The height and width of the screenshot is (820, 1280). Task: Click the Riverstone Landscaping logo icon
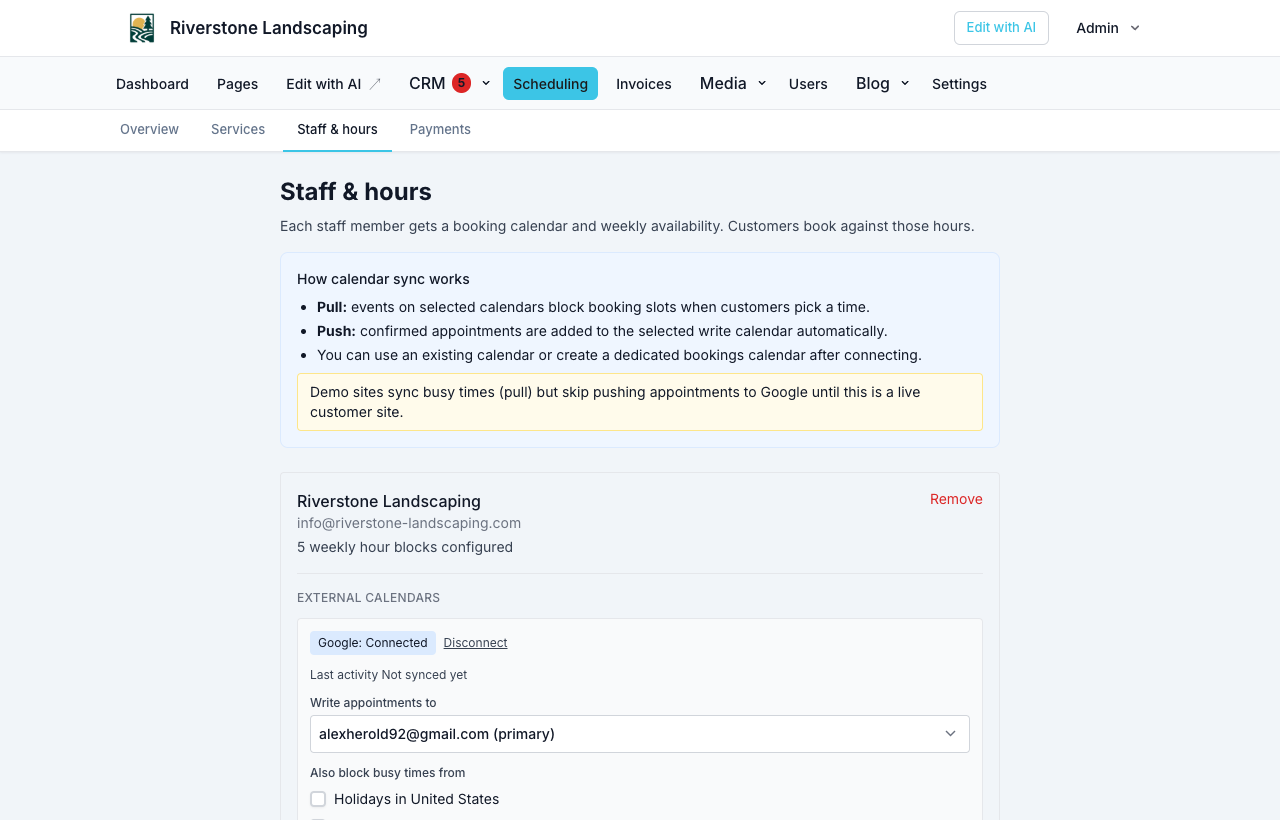click(142, 28)
